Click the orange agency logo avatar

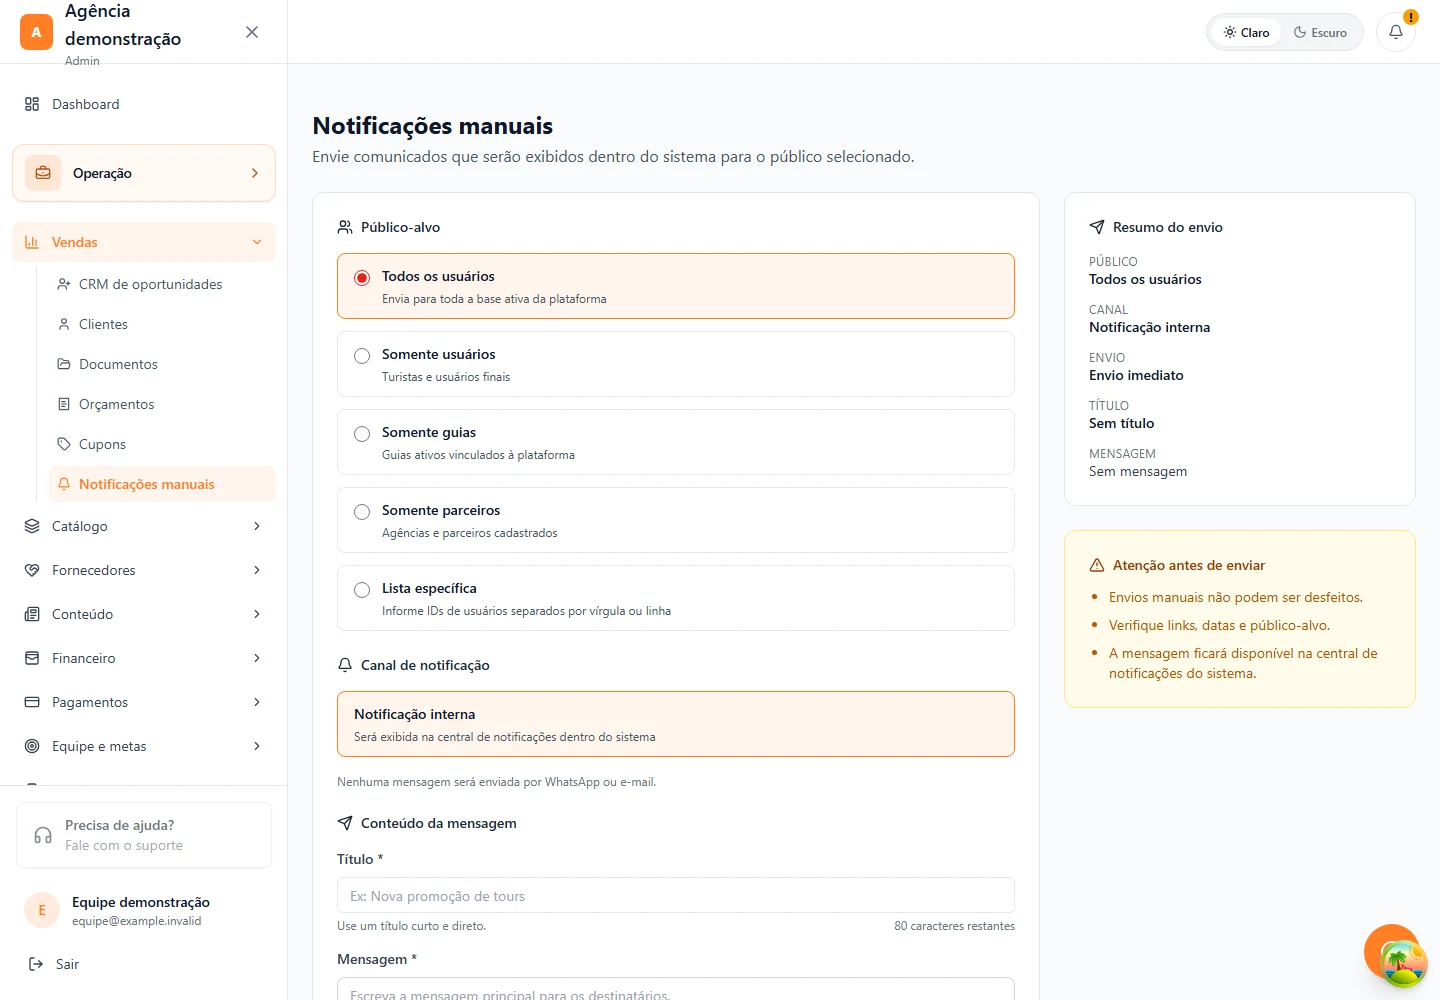(x=36, y=32)
